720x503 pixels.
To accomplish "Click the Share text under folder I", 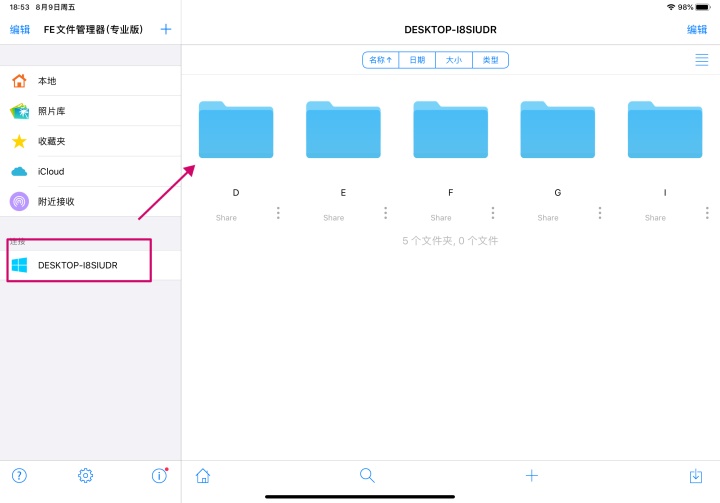I will pos(655,218).
